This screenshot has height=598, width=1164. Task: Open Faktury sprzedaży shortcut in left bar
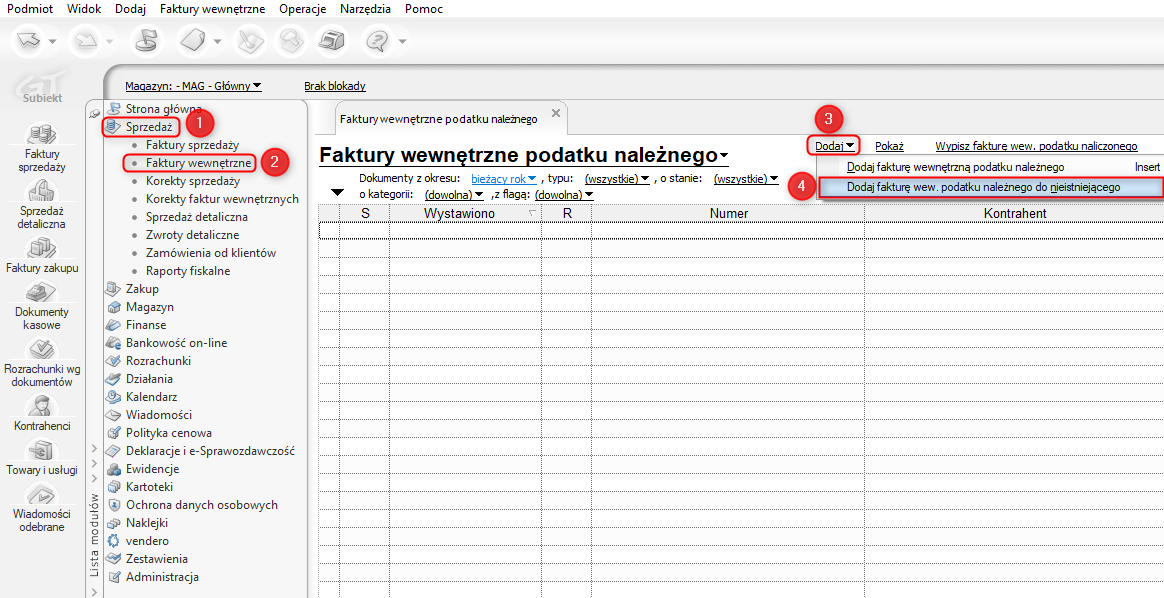tap(42, 148)
